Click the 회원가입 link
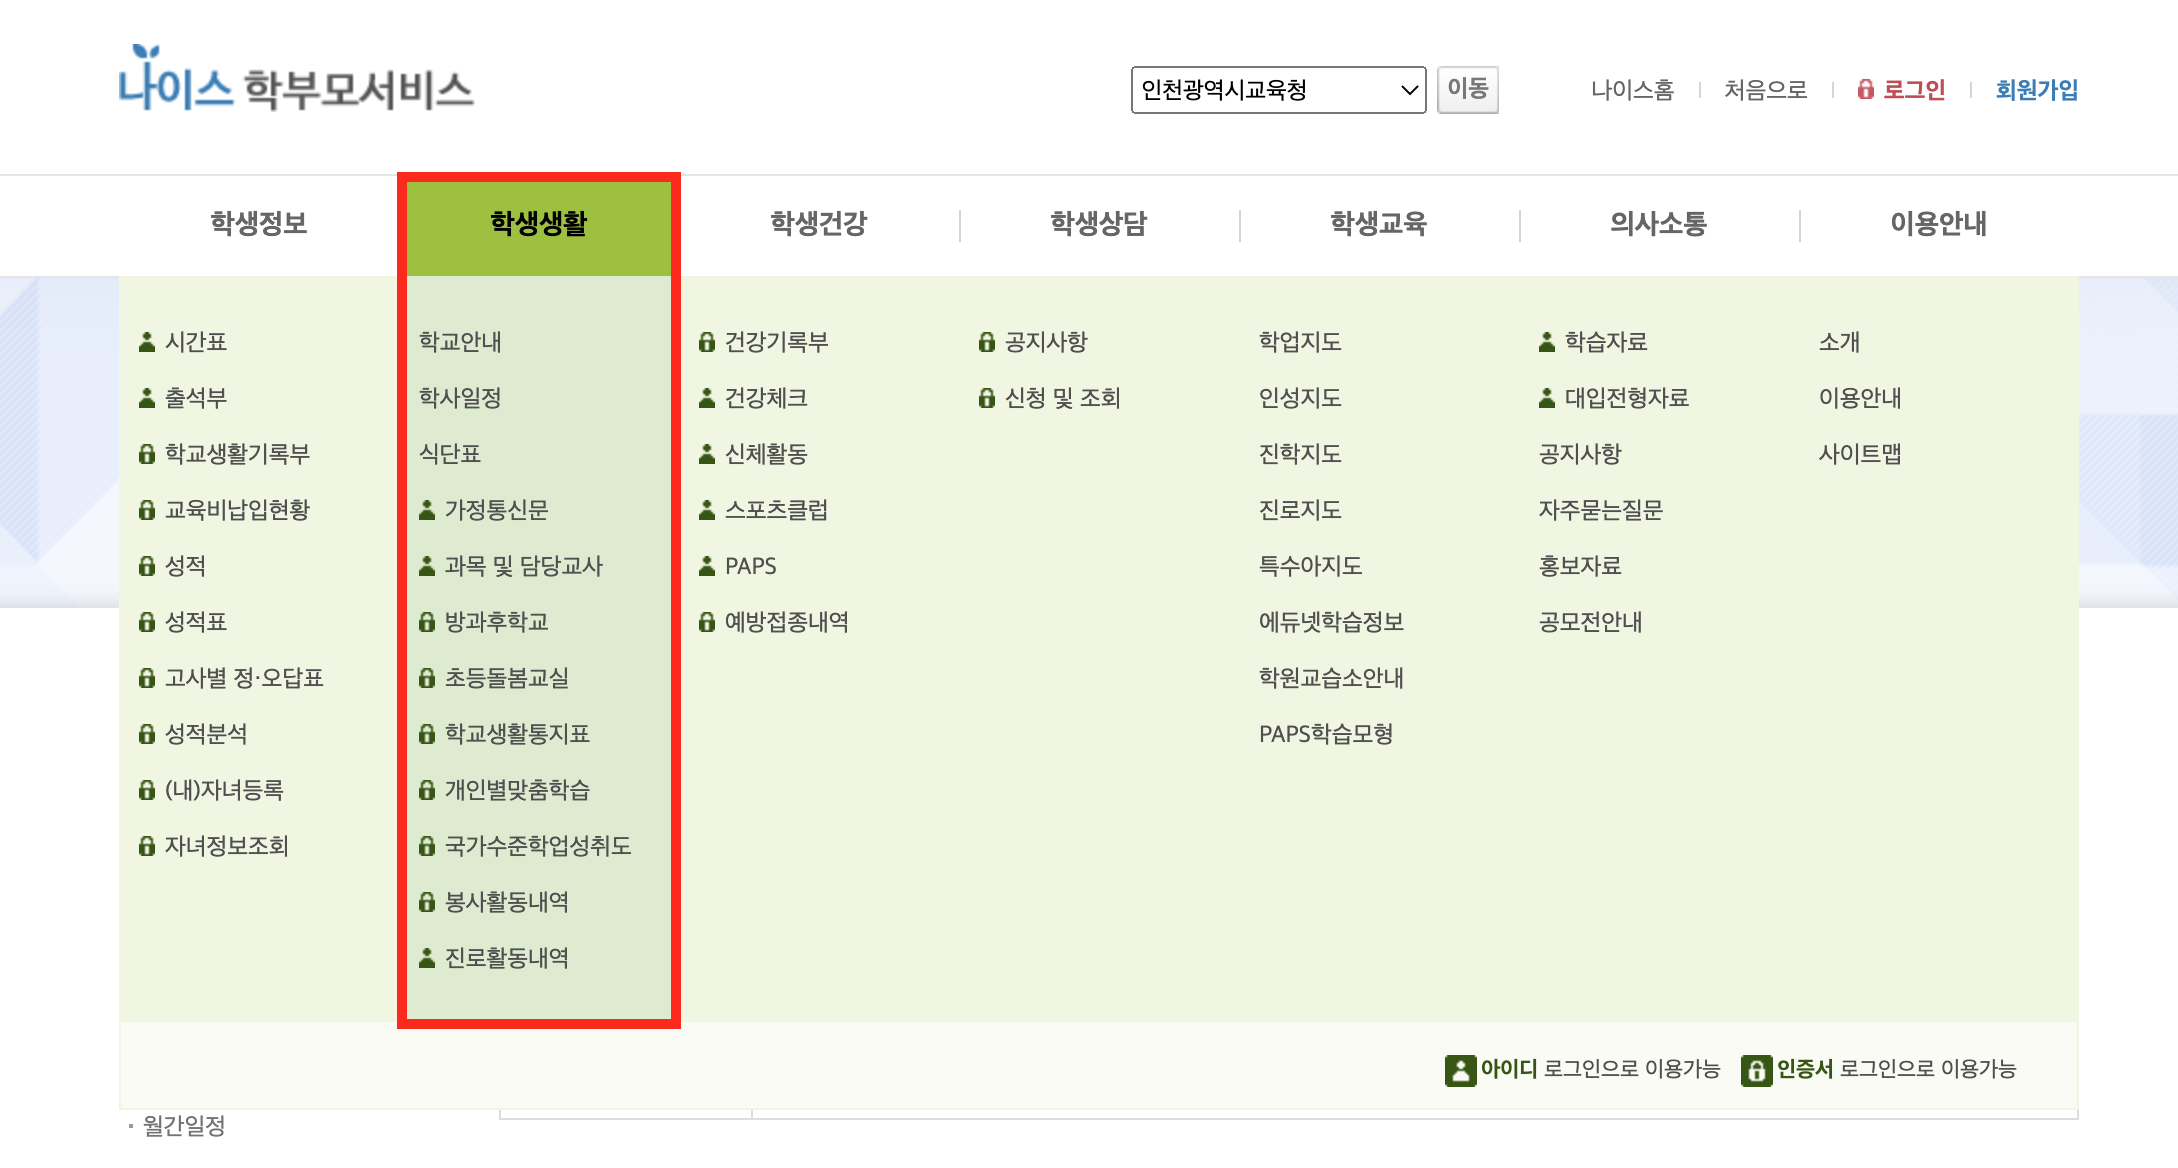The height and width of the screenshot is (1168, 2178). tap(2036, 90)
